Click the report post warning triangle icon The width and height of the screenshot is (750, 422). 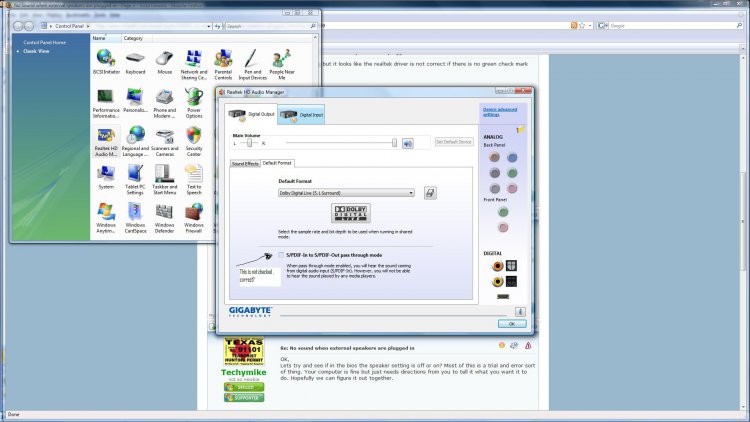click(528, 345)
